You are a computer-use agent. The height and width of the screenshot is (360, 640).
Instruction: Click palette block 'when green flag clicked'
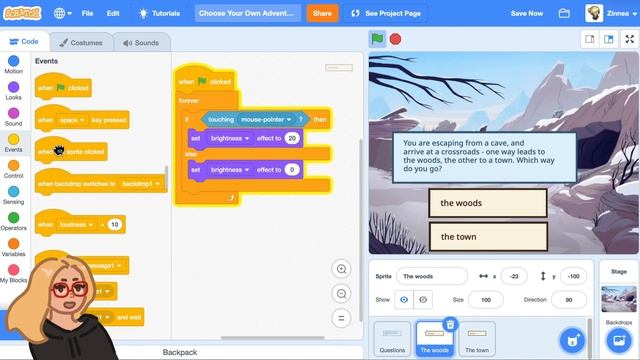click(x=63, y=87)
